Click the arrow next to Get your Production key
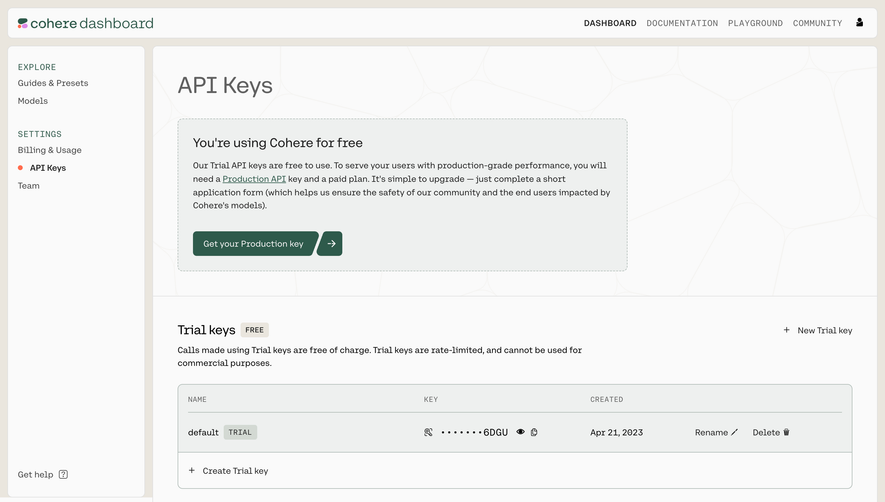The width and height of the screenshot is (885, 502). tap(330, 243)
